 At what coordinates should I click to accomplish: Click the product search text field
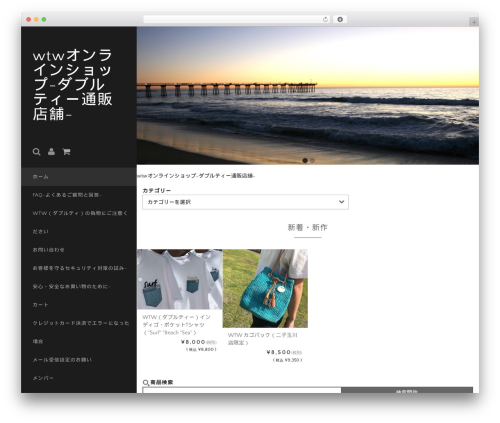pos(242,390)
